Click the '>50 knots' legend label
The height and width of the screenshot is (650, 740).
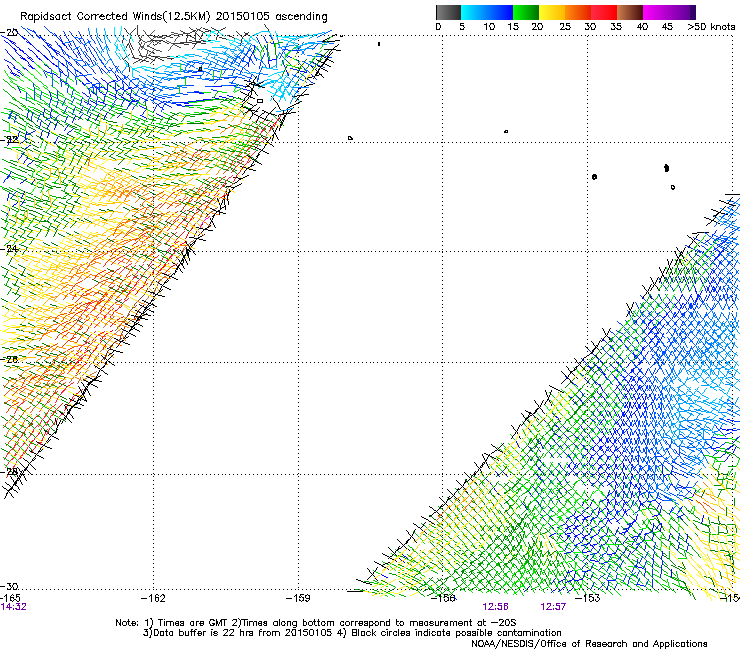(x=711, y=27)
